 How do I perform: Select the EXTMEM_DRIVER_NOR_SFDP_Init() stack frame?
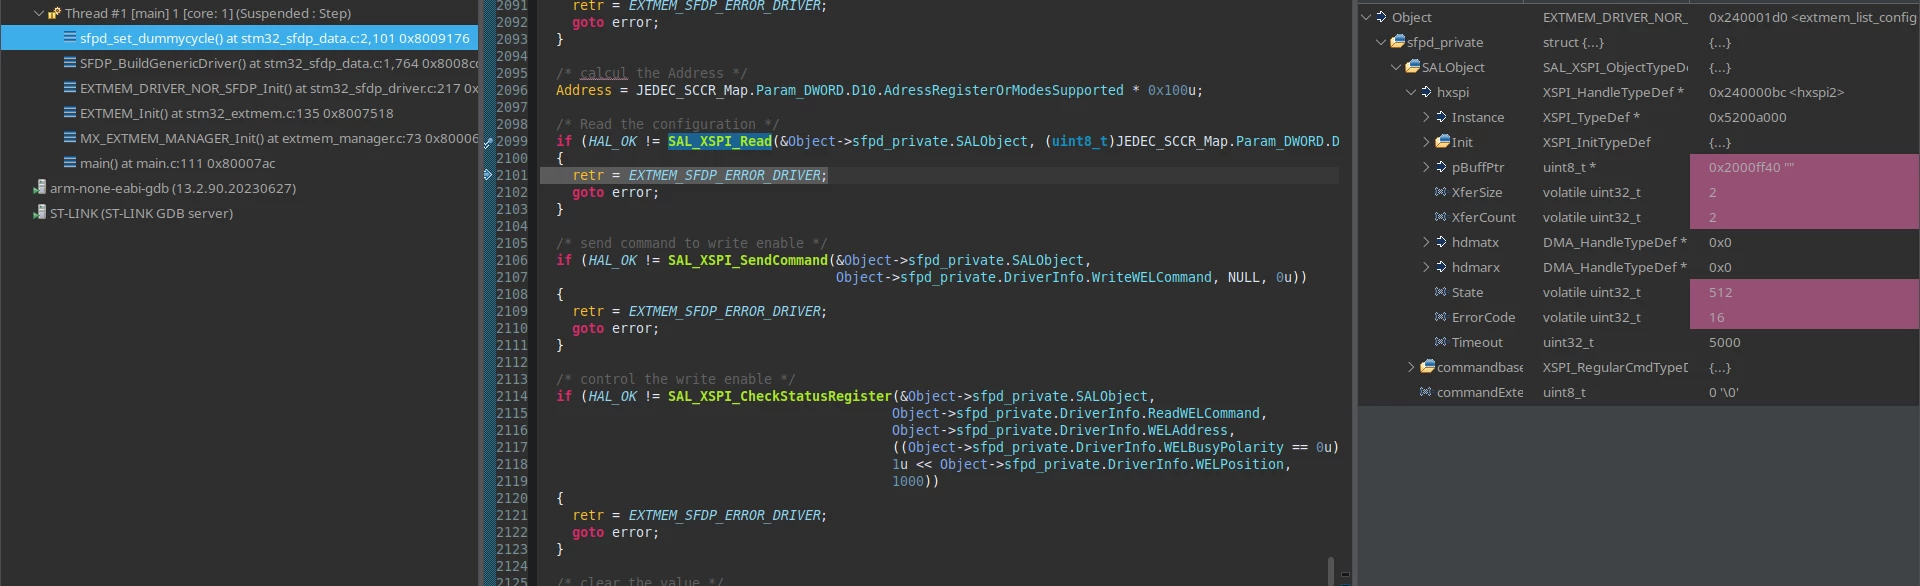click(239, 88)
